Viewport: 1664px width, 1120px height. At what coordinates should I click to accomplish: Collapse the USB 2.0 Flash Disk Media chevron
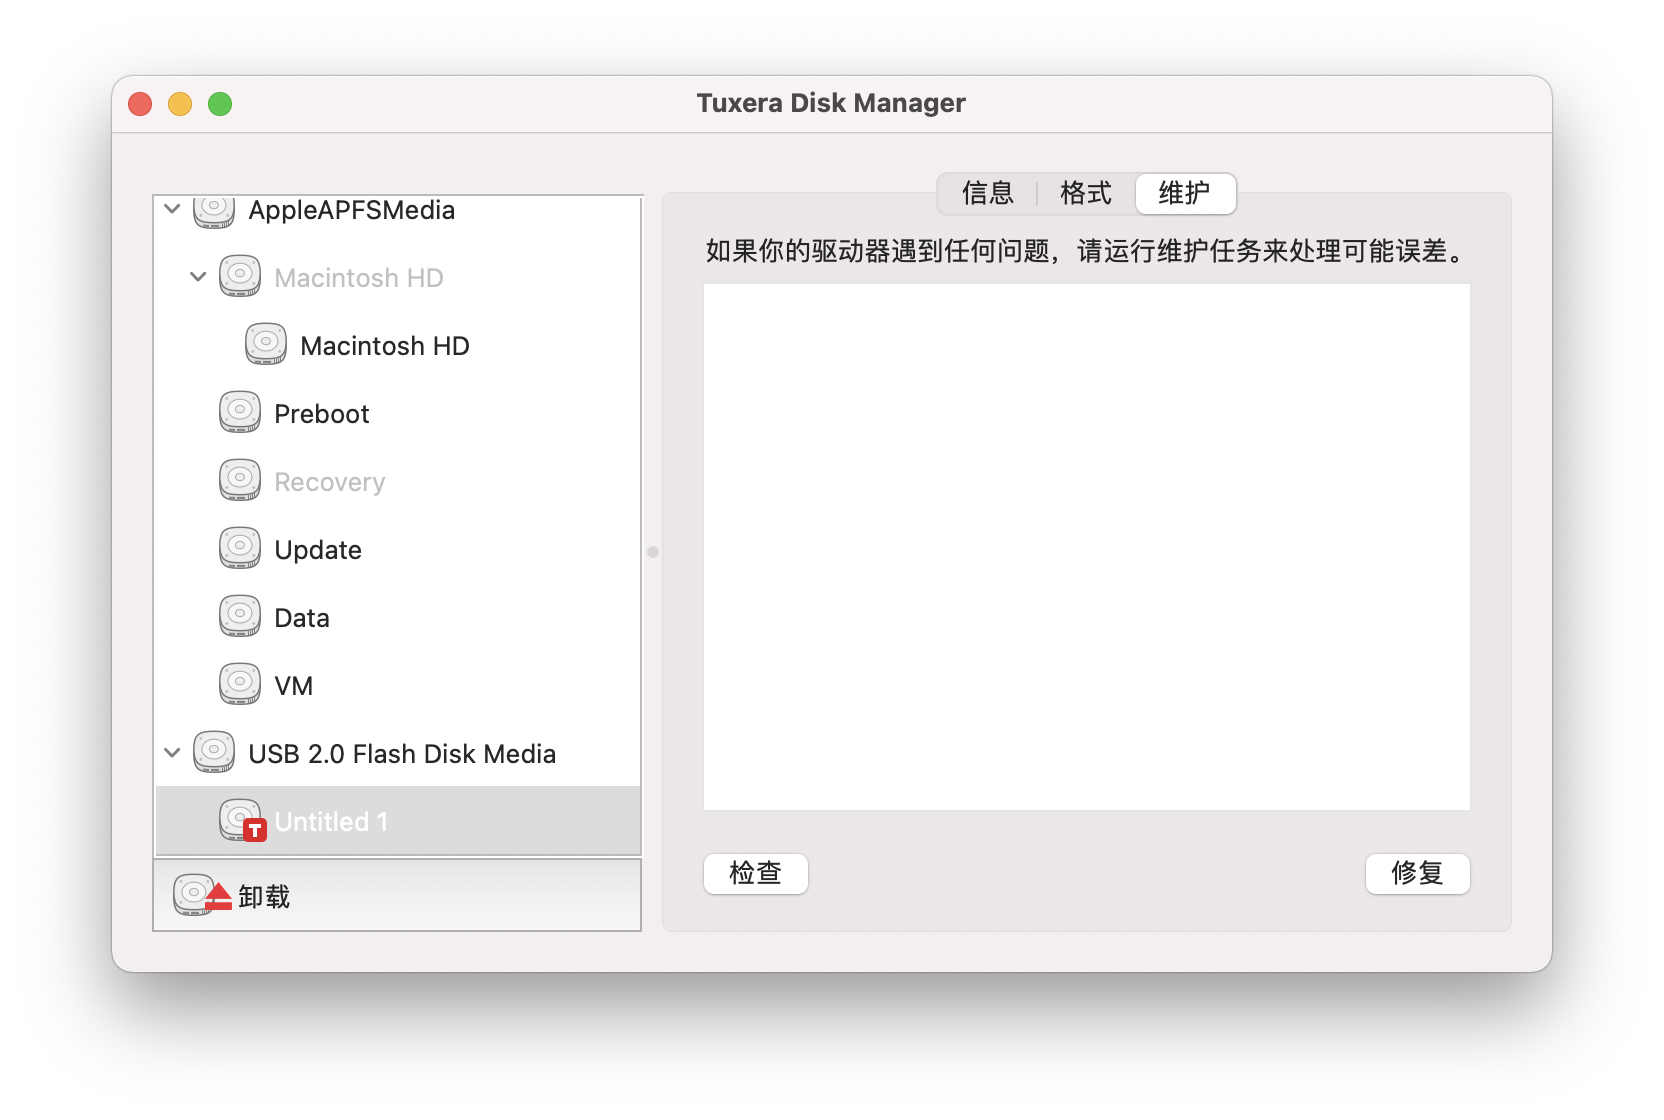[x=172, y=753]
